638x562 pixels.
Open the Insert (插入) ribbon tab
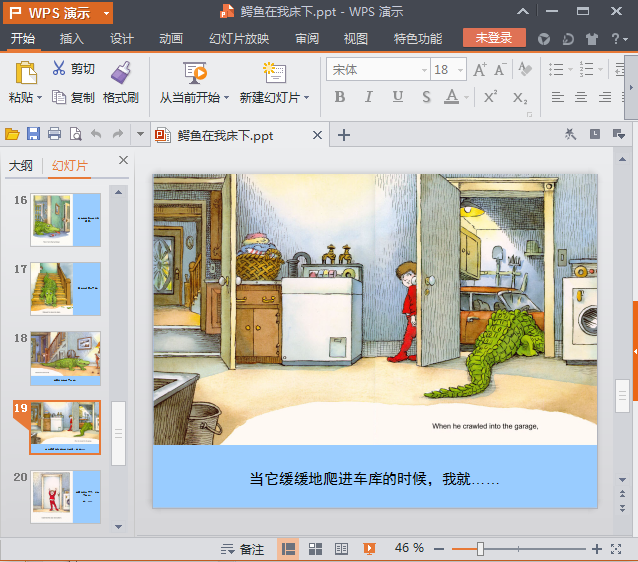[x=72, y=39]
